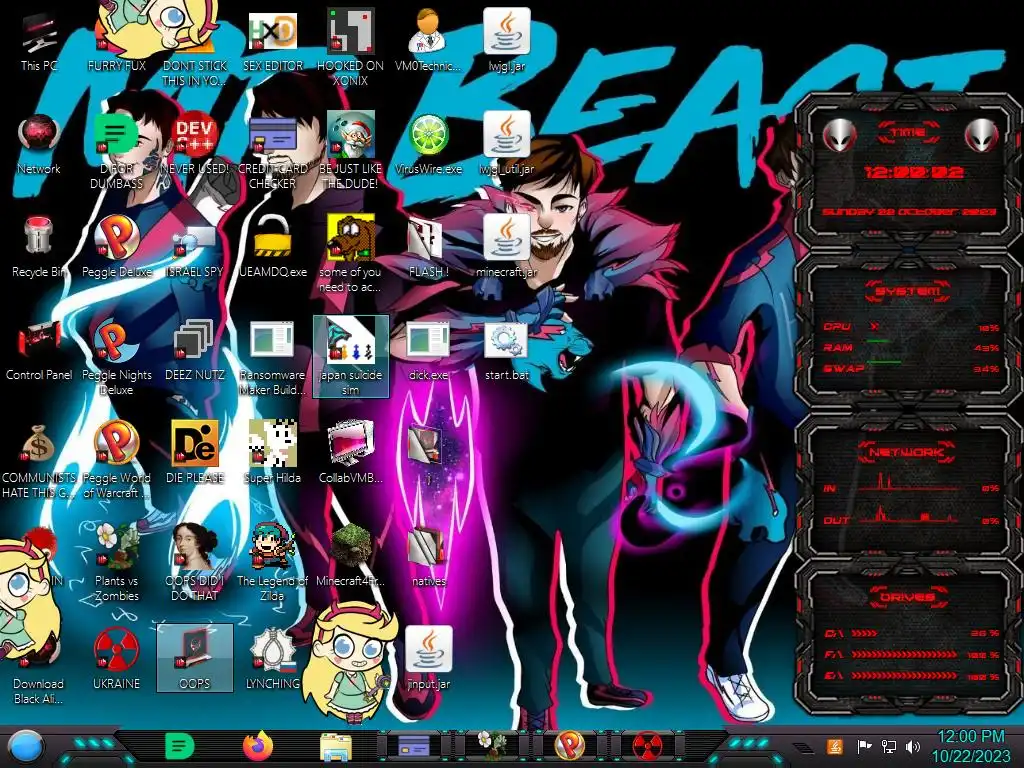Select the lwjgl_util.jar file
This screenshot has width=1024, height=768.
coord(506,144)
